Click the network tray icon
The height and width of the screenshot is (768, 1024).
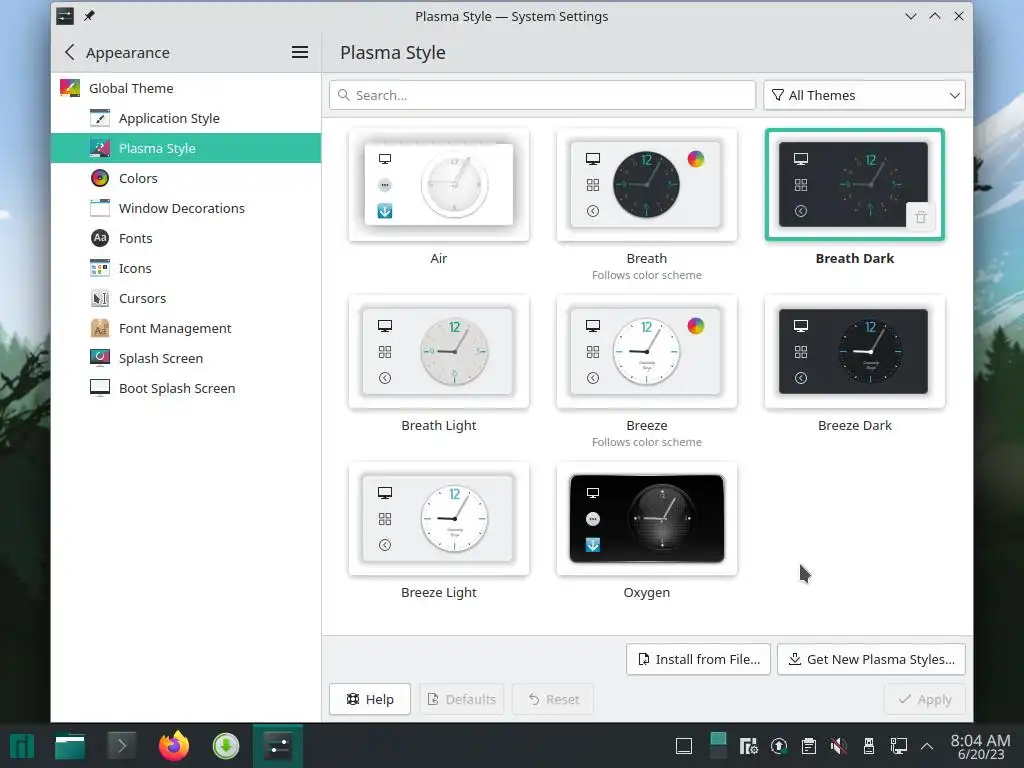tap(899, 746)
